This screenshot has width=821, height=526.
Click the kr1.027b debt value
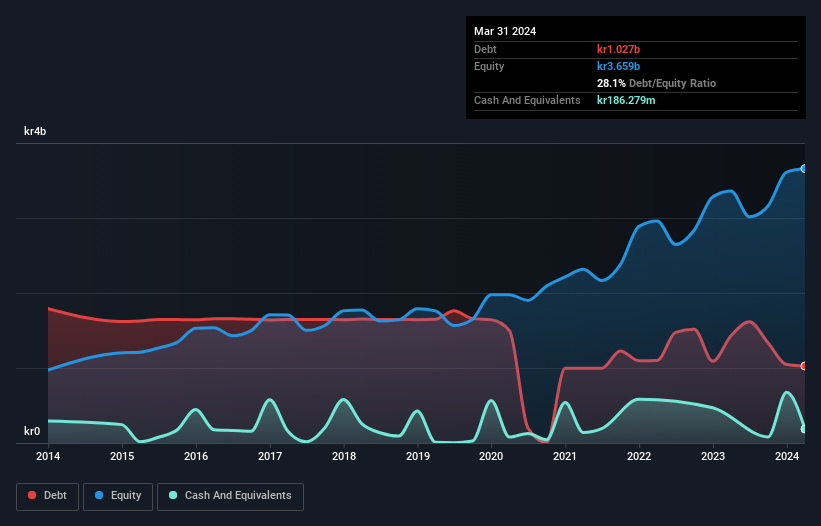pyautogui.click(x=618, y=49)
